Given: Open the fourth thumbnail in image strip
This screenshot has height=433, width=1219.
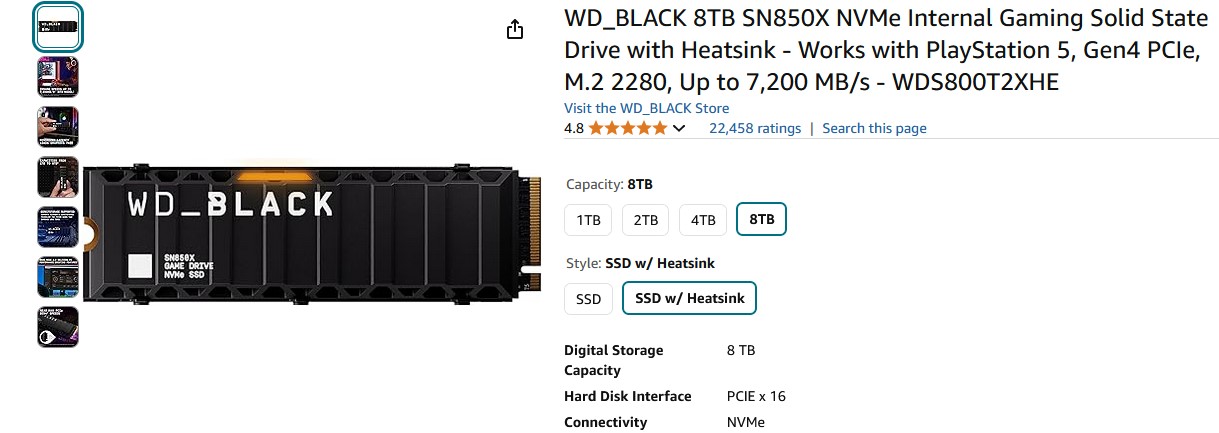Looking at the screenshot, I should [58, 177].
